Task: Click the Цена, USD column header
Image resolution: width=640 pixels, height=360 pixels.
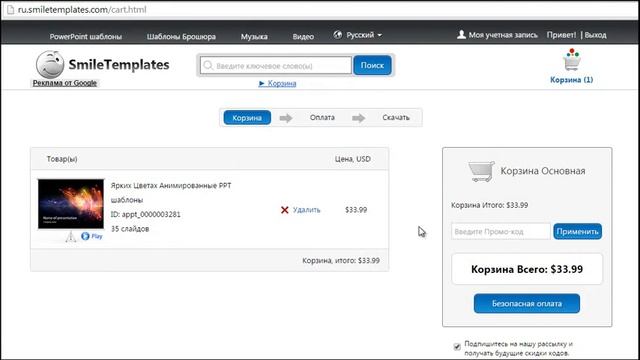Action: [x=353, y=159]
